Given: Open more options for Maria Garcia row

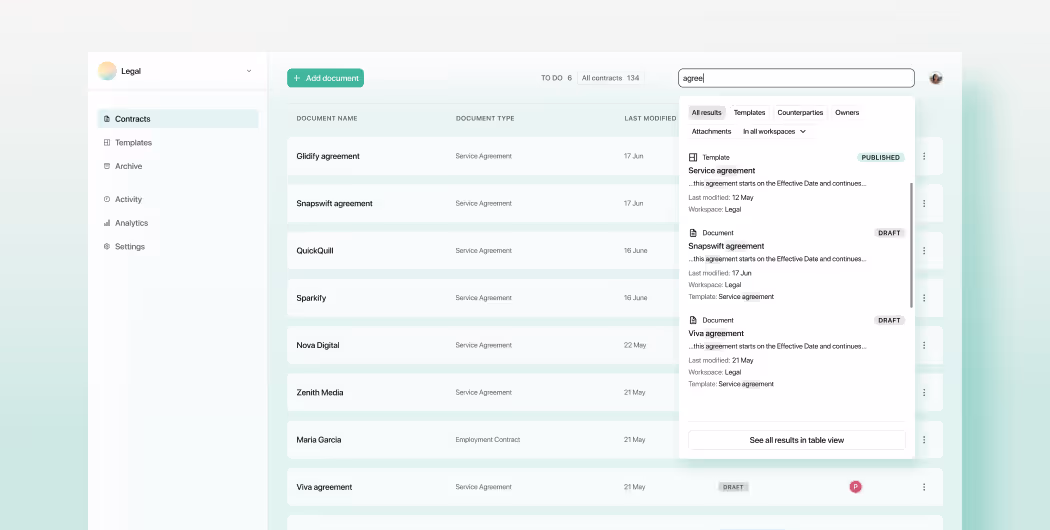Looking at the screenshot, I should [924, 440].
